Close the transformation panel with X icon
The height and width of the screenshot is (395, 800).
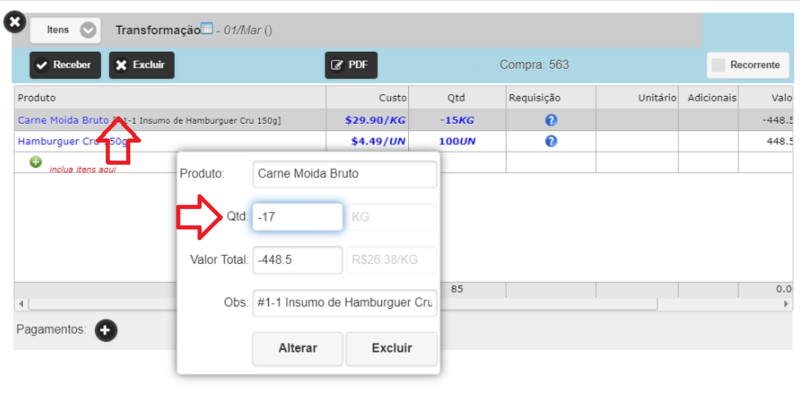[15, 22]
